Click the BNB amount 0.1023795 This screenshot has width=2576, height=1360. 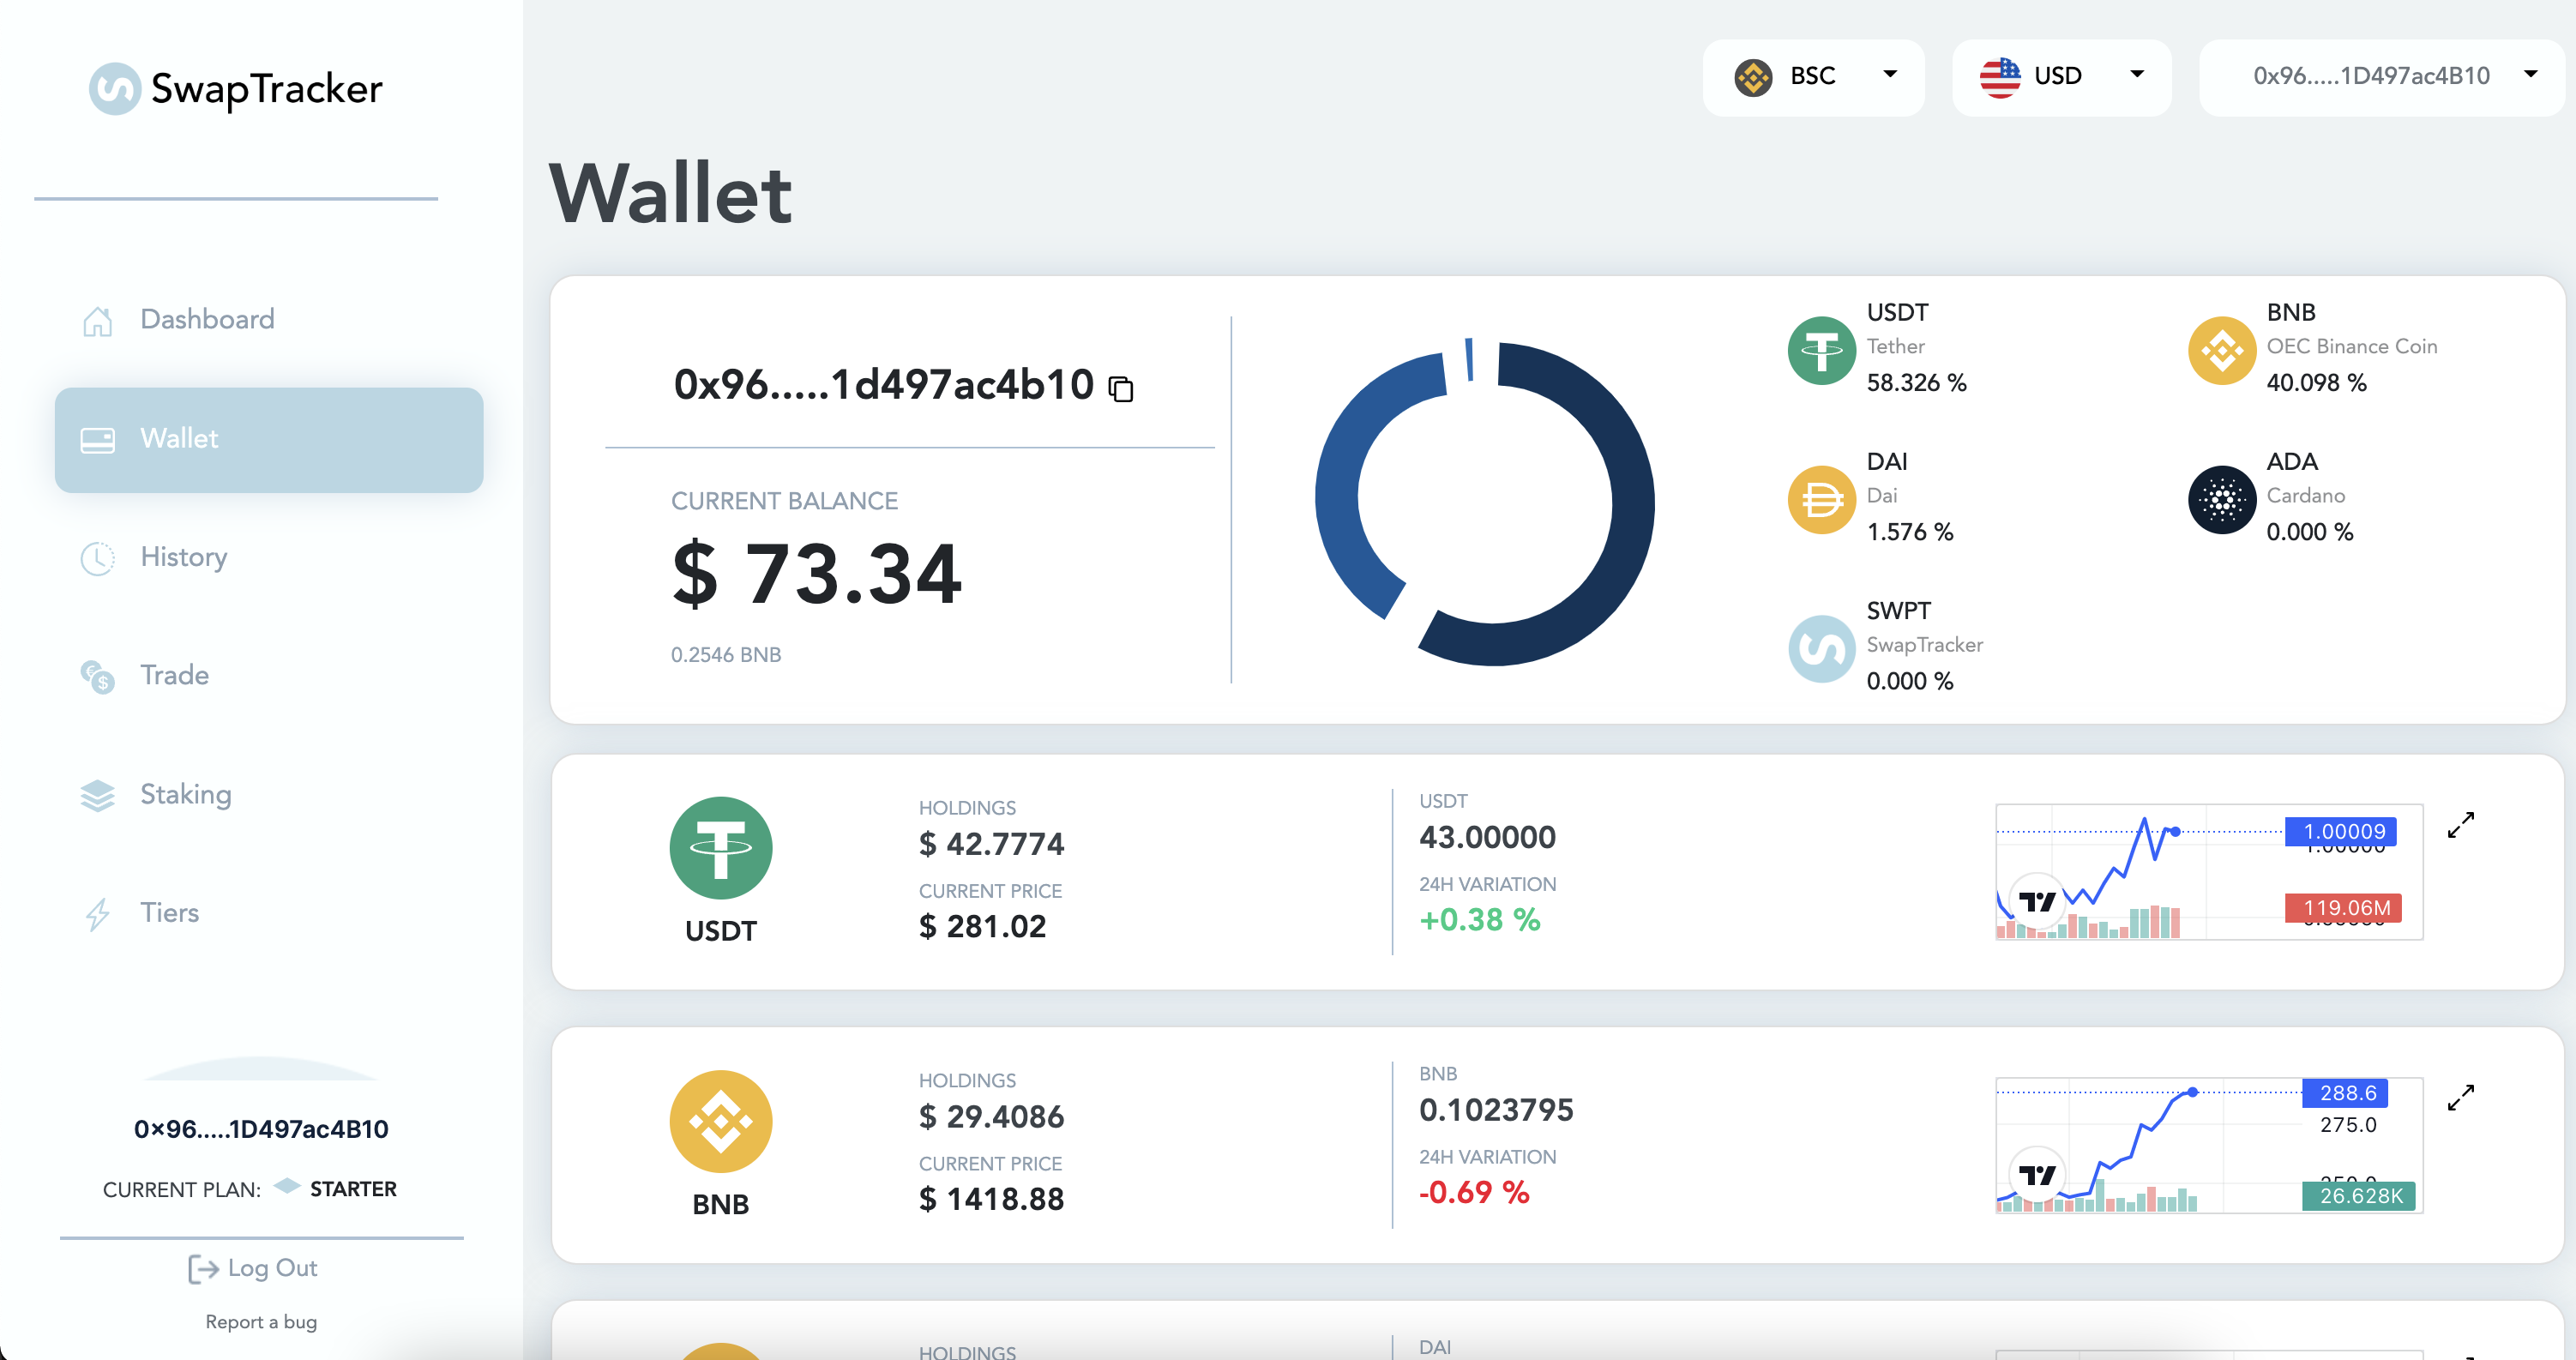[1496, 1110]
